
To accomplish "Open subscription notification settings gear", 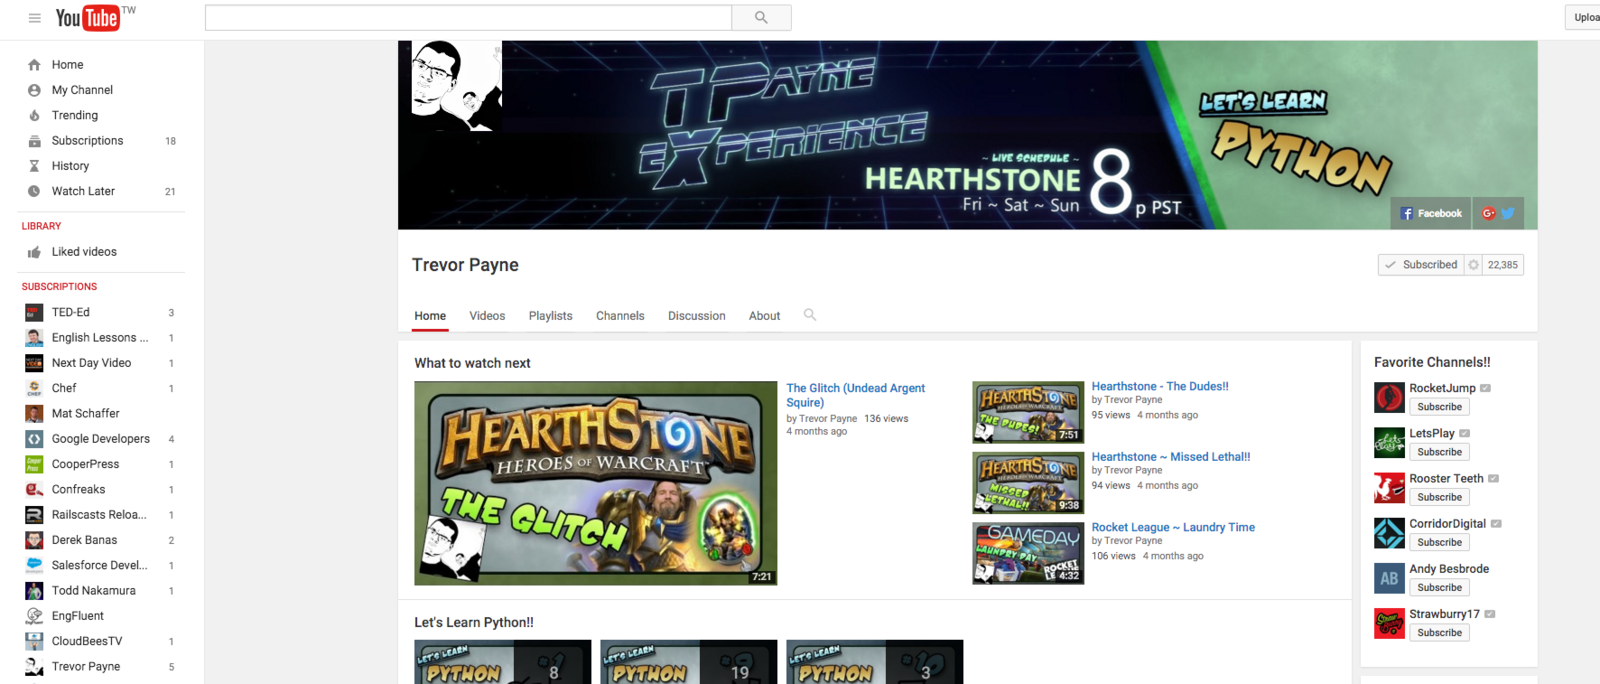I will click(x=1473, y=265).
